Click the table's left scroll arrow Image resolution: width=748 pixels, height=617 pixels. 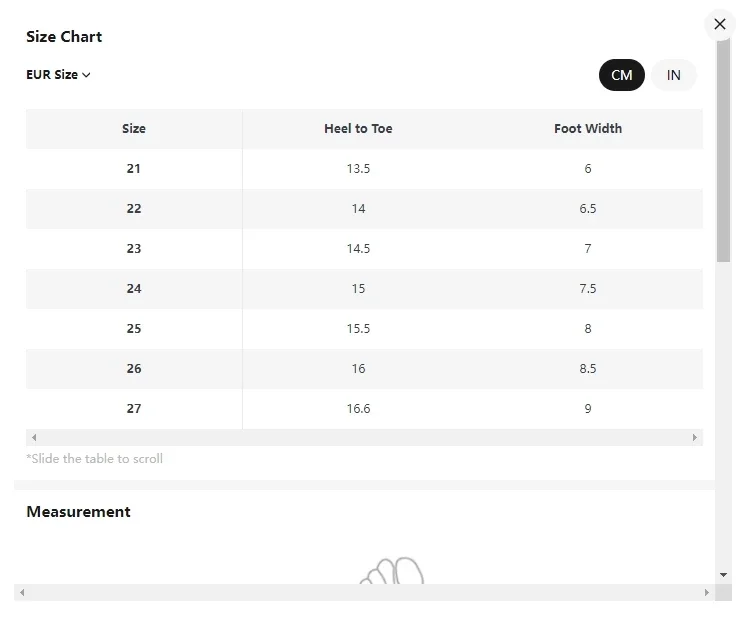pos(34,437)
